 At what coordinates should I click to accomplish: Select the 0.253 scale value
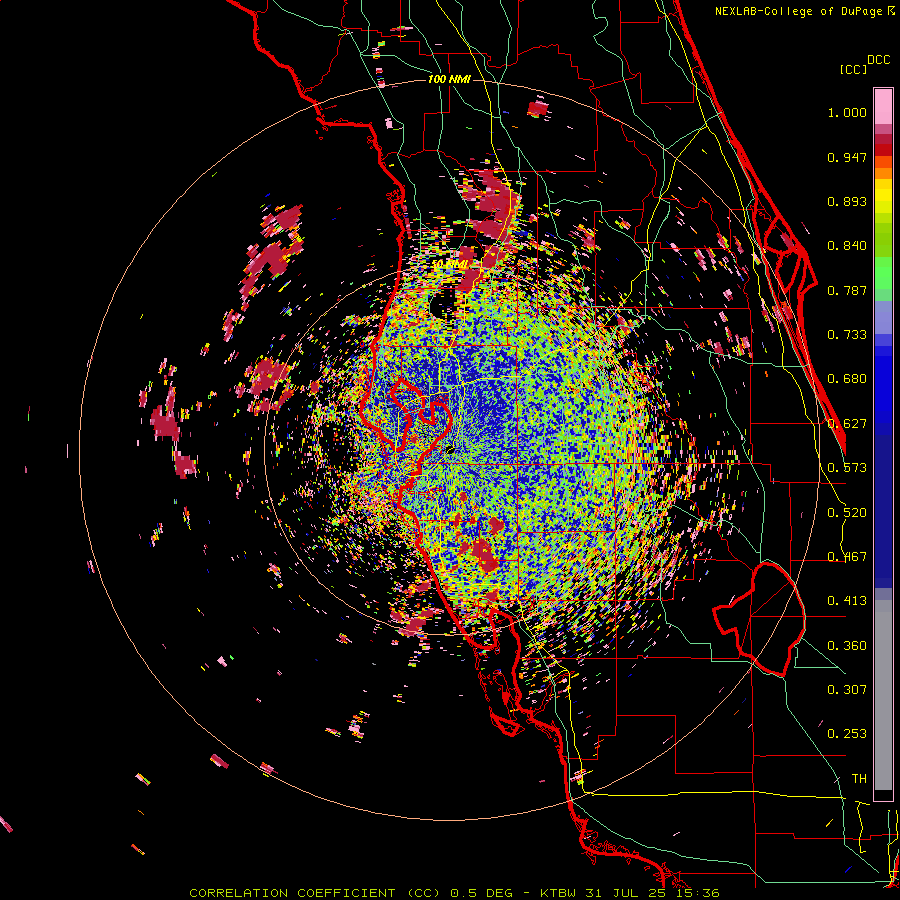coord(847,734)
